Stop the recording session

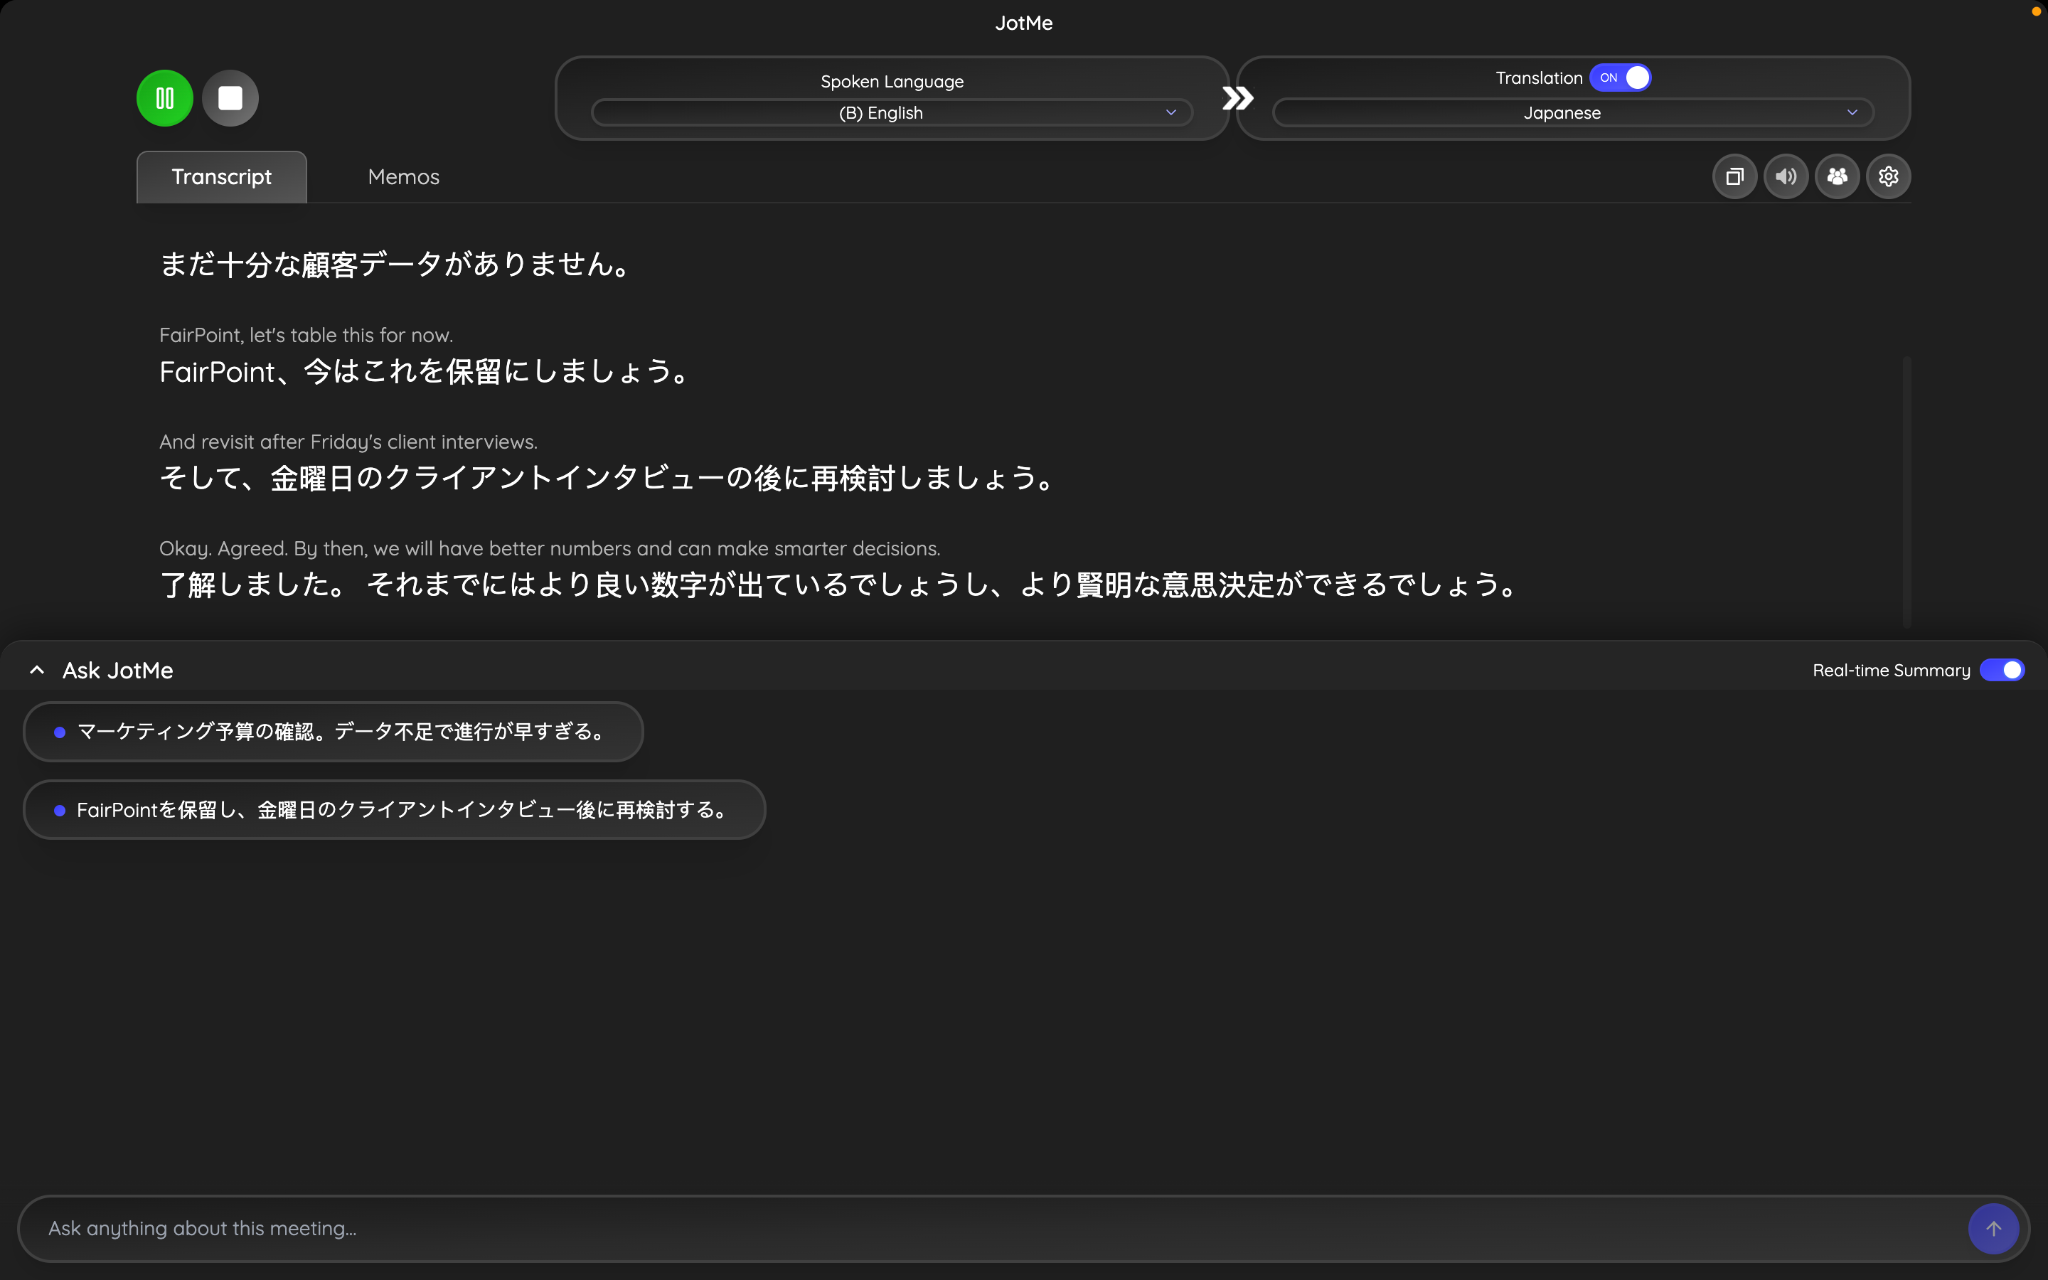click(x=230, y=98)
